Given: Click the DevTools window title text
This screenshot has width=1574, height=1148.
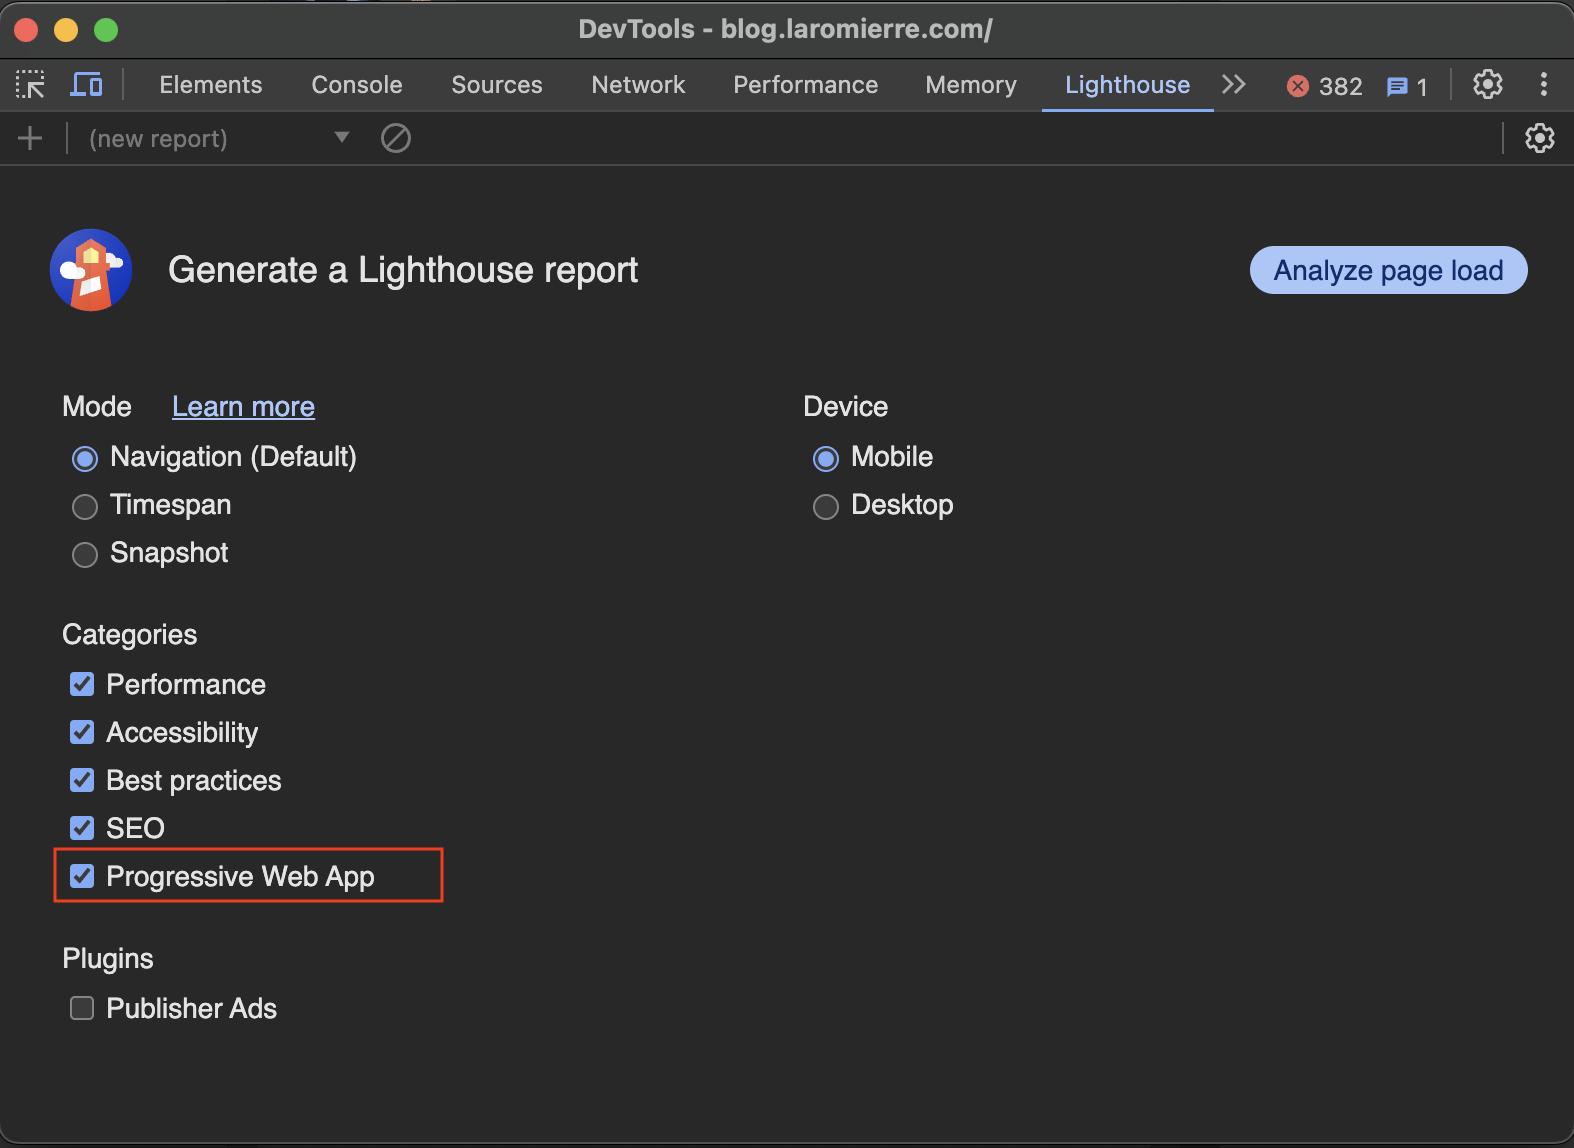Looking at the screenshot, I should pos(786,29).
